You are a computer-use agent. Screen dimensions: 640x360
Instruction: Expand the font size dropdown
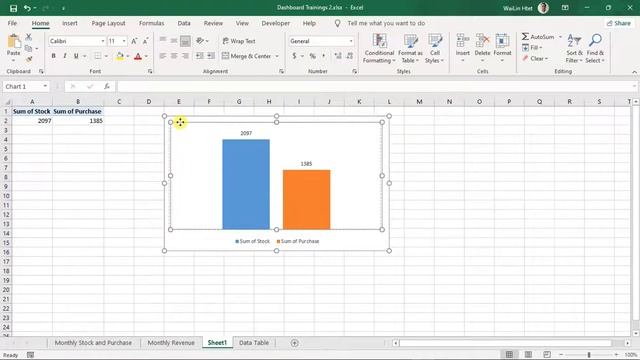click(x=124, y=41)
